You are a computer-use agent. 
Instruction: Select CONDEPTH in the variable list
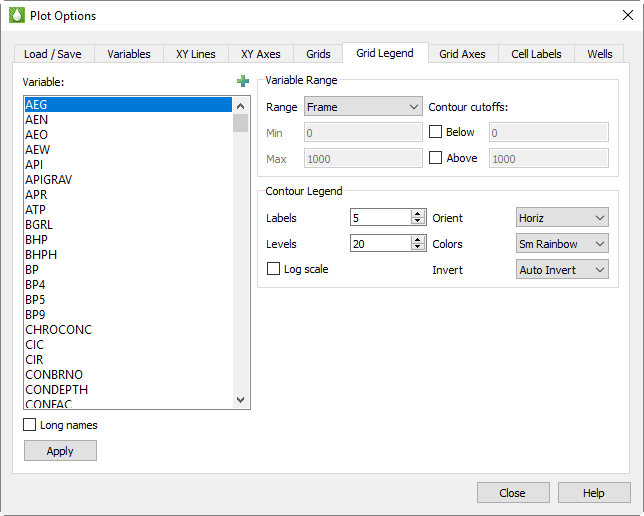[128, 389]
